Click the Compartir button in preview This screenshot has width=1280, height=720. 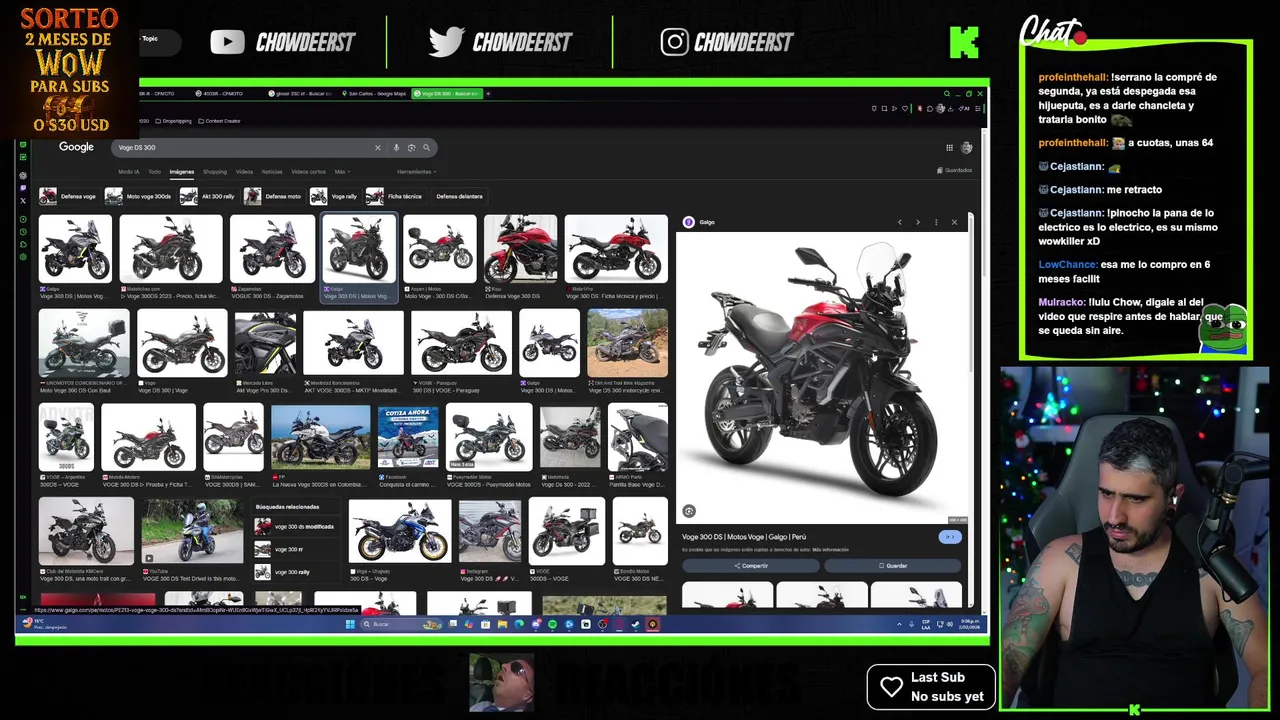pos(751,566)
